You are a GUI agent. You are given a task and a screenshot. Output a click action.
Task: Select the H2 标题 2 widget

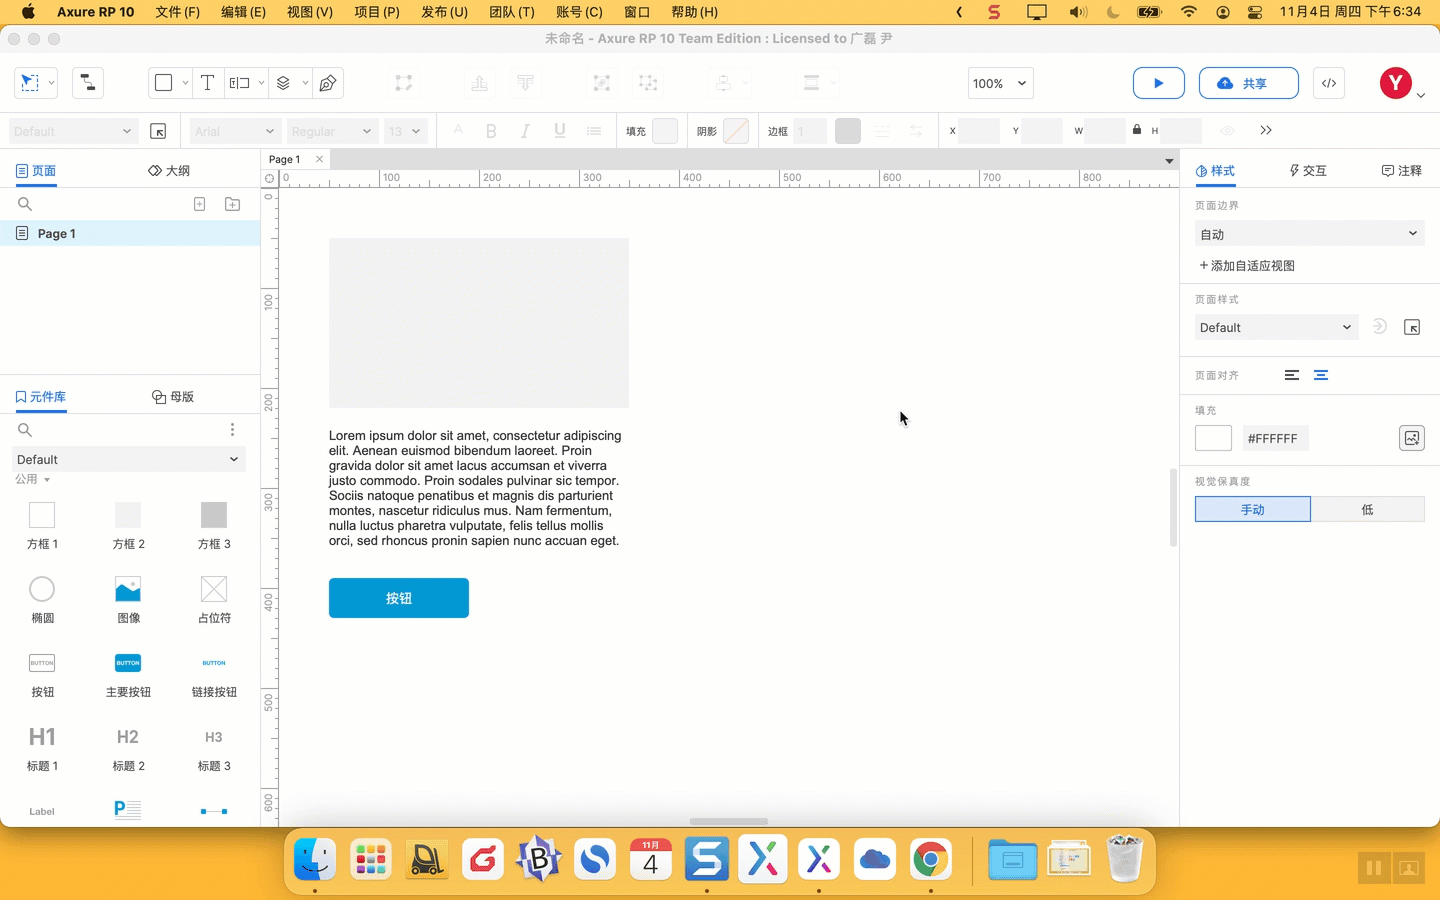128,748
